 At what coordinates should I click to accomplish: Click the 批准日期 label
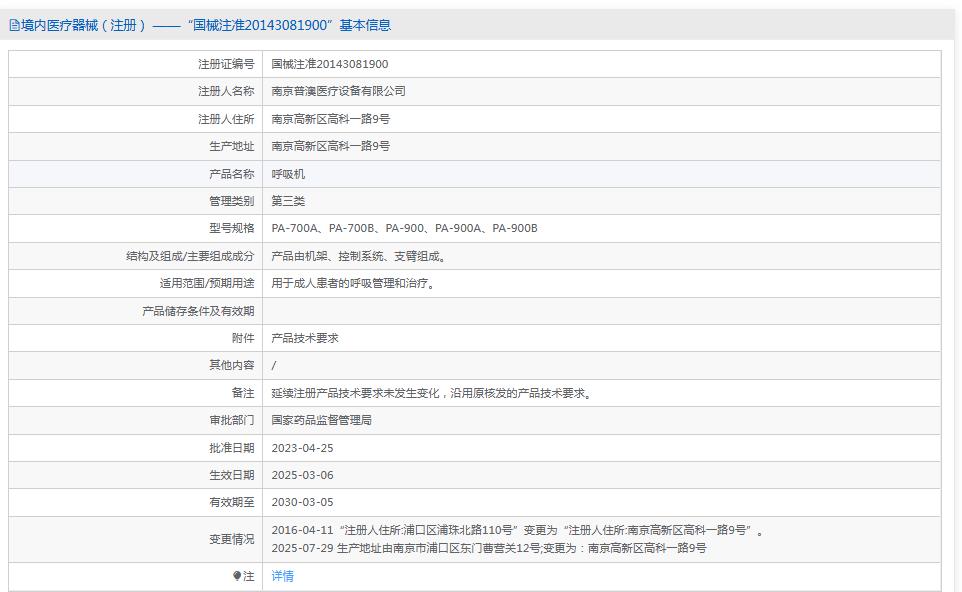pyautogui.click(x=231, y=448)
